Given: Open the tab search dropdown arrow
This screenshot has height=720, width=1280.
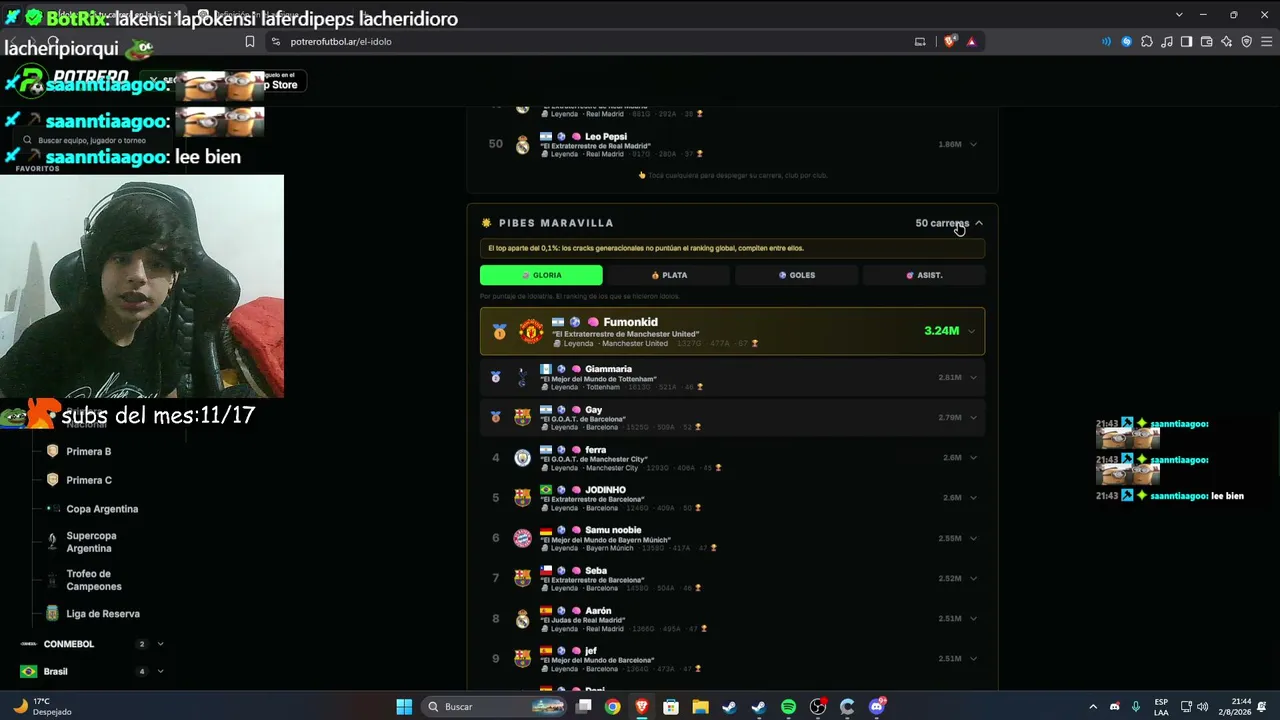Looking at the screenshot, I should tap(1179, 14).
